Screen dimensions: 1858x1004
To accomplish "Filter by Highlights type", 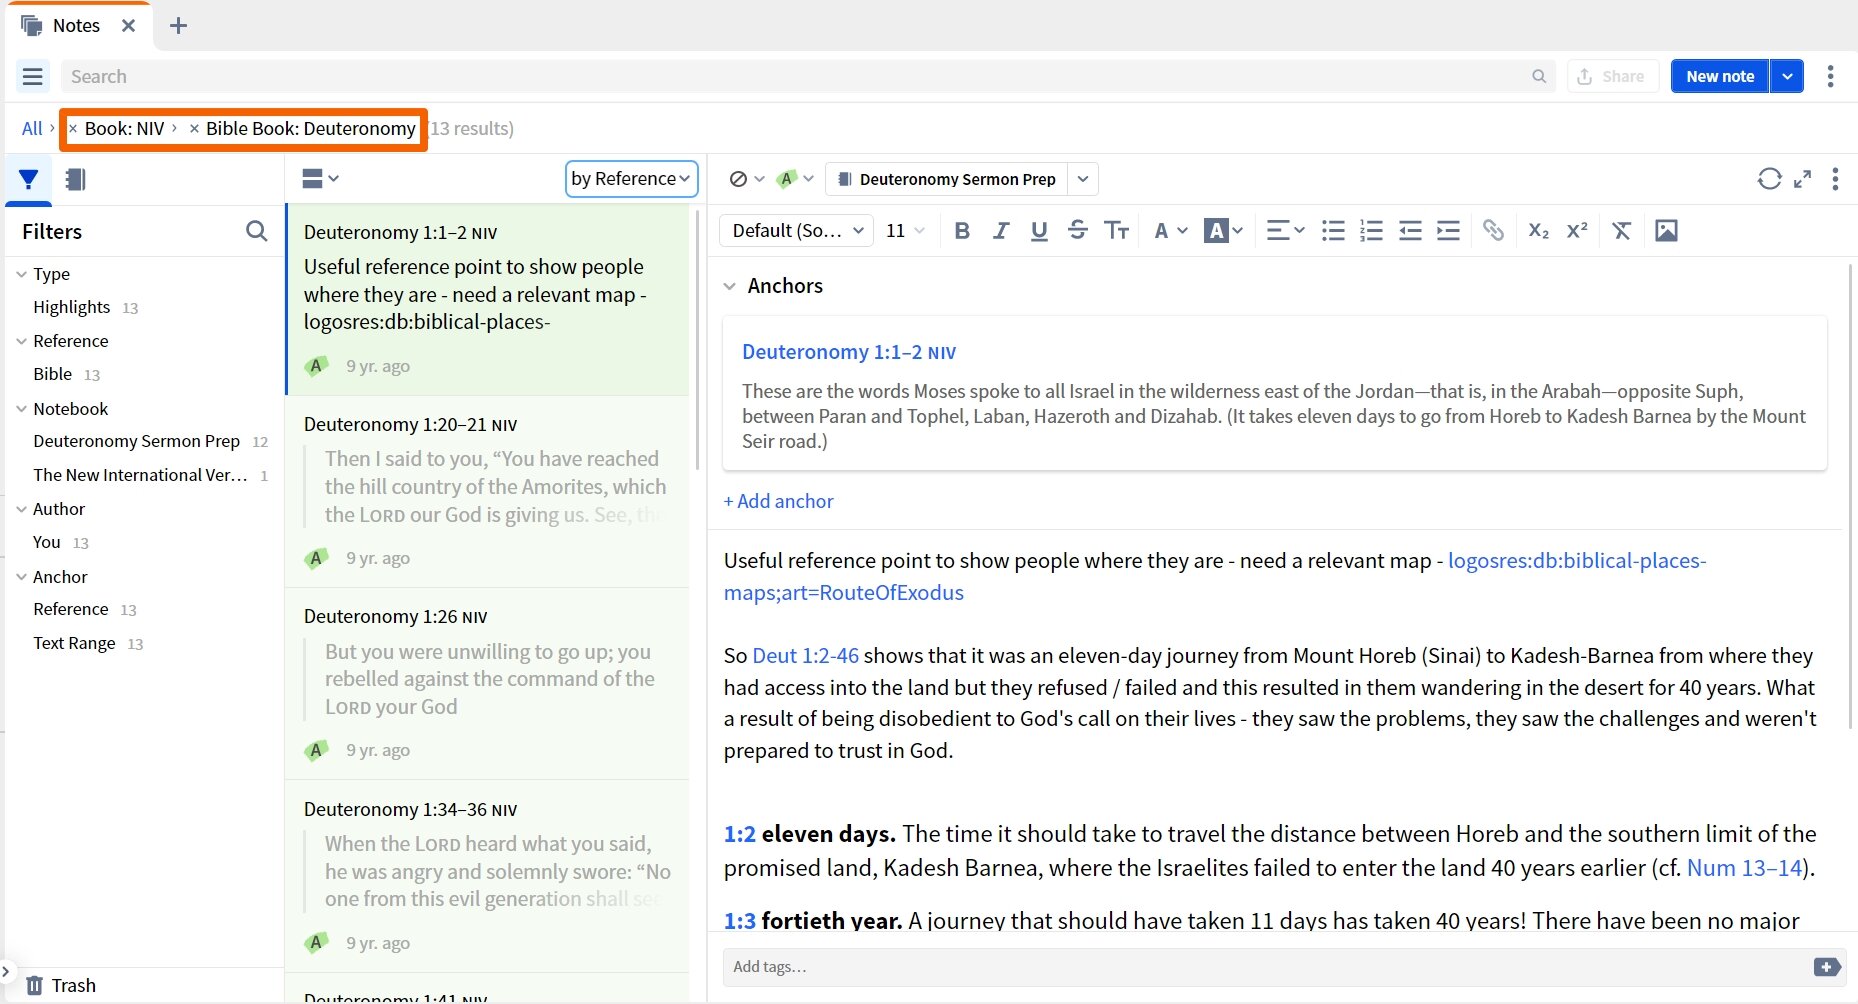I will [x=71, y=307].
